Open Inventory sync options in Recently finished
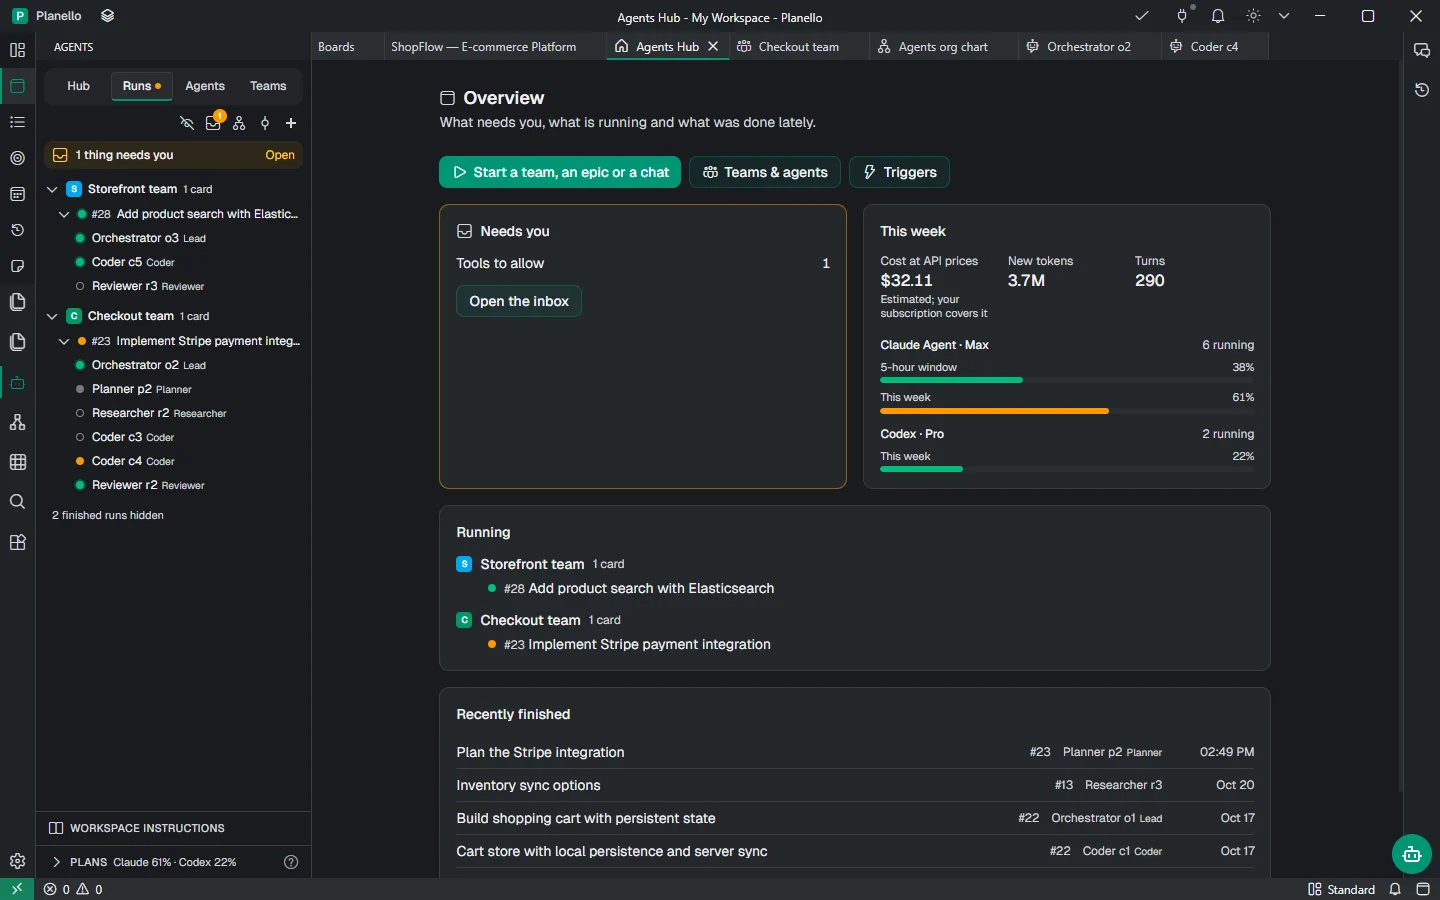The image size is (1440, 900). (855, 785)
